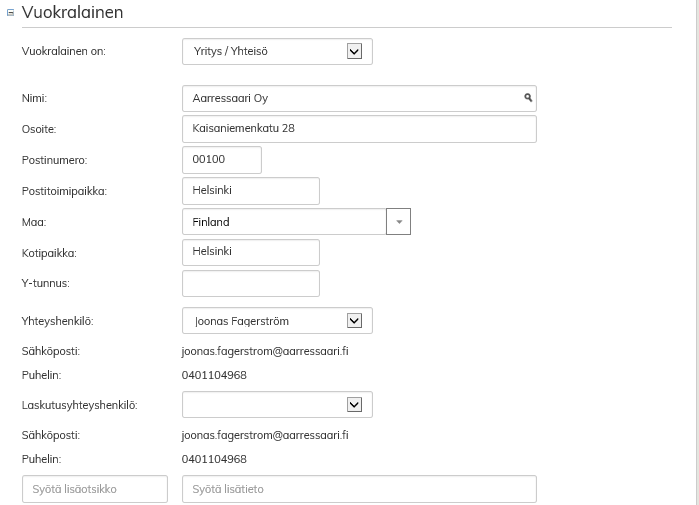Screen dimensions: 699x505
Task: Click the Syötä lisäotsikko input field
Action: (x=94, y=489)
